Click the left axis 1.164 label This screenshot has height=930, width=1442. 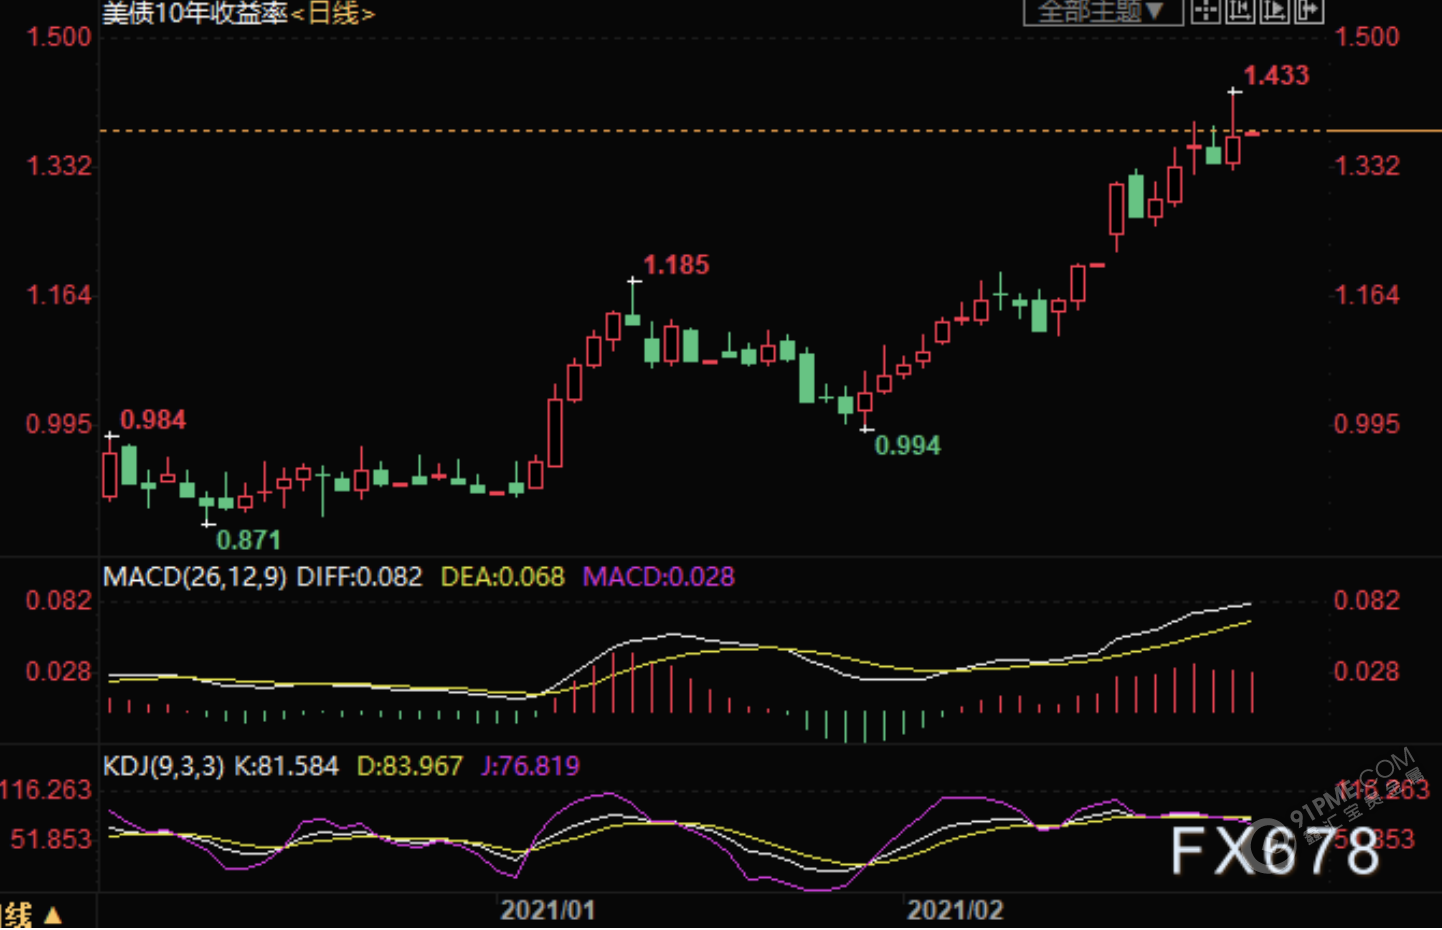[x=58, y=295]
